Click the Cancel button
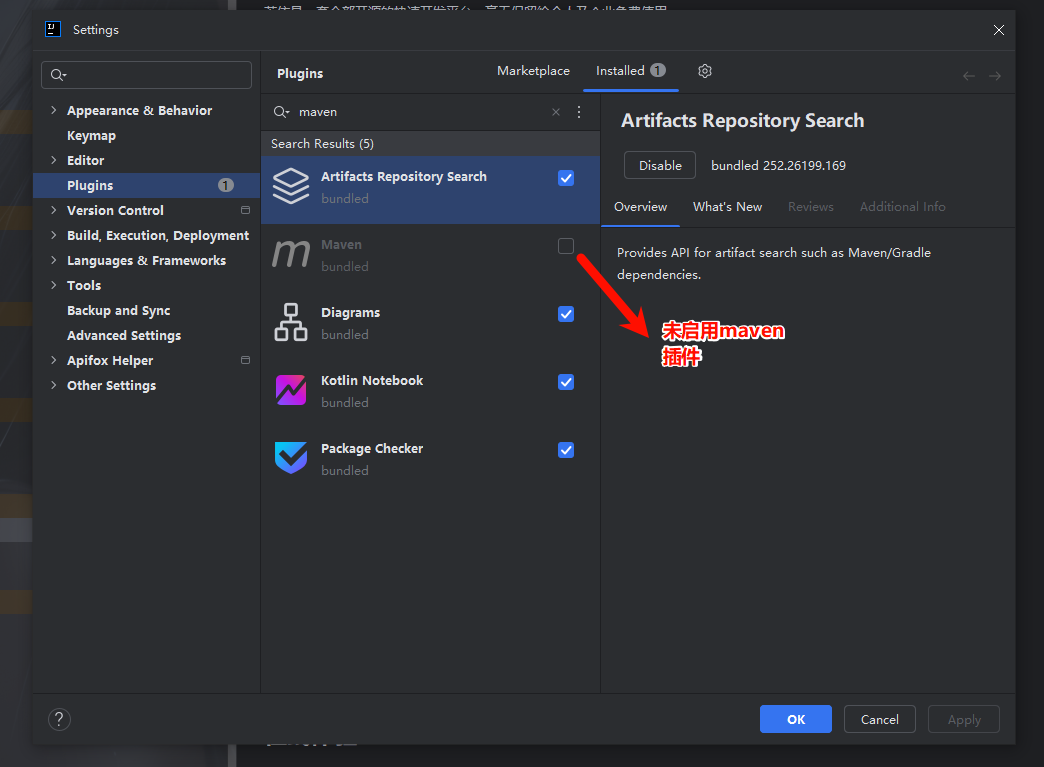Screen dimensions: 1044x767 pos(880,719)
